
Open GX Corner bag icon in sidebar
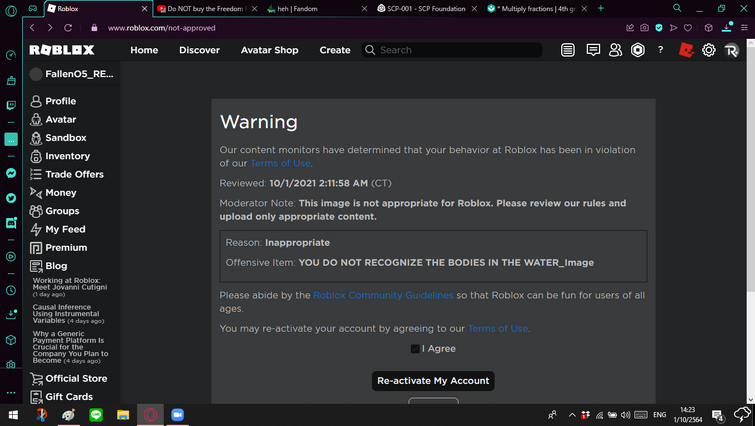click(11, 80)
